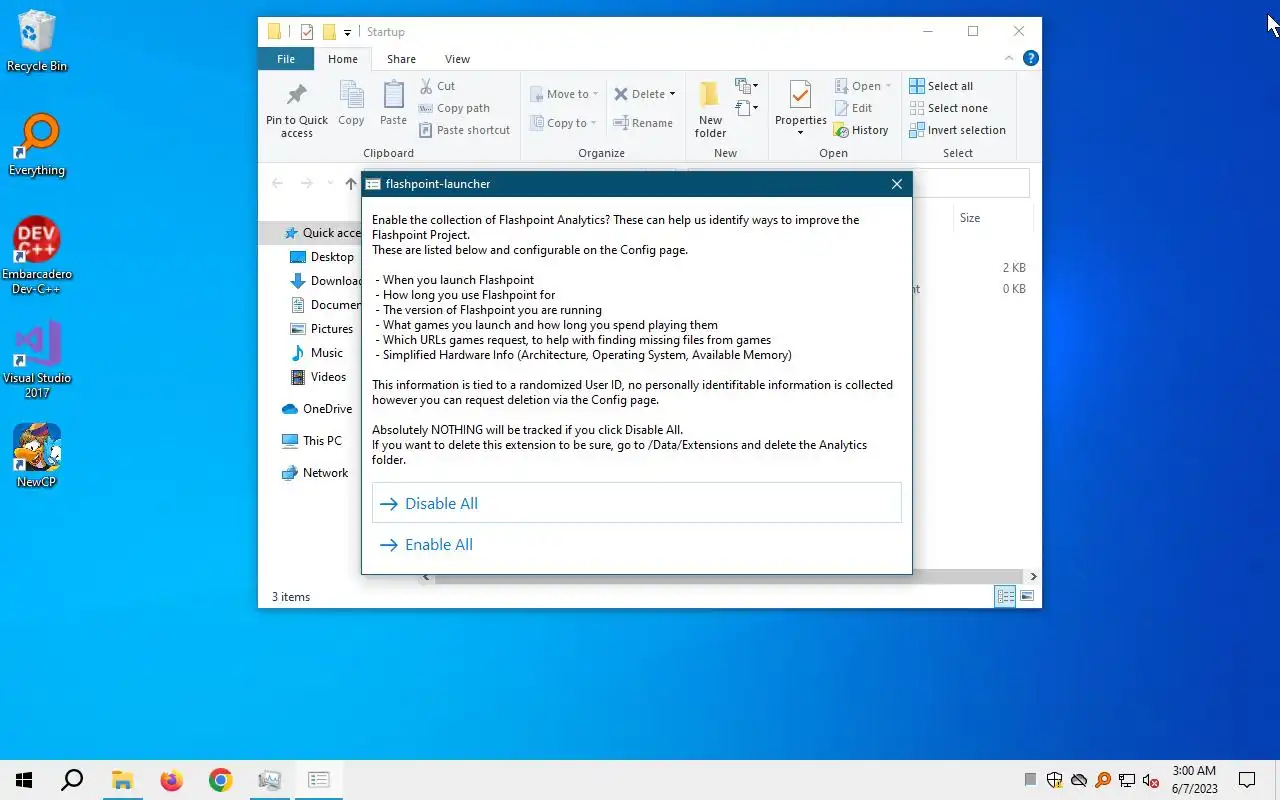
Task: Select OneDrive in navigation pane
Action: click(x=317, y=409)
